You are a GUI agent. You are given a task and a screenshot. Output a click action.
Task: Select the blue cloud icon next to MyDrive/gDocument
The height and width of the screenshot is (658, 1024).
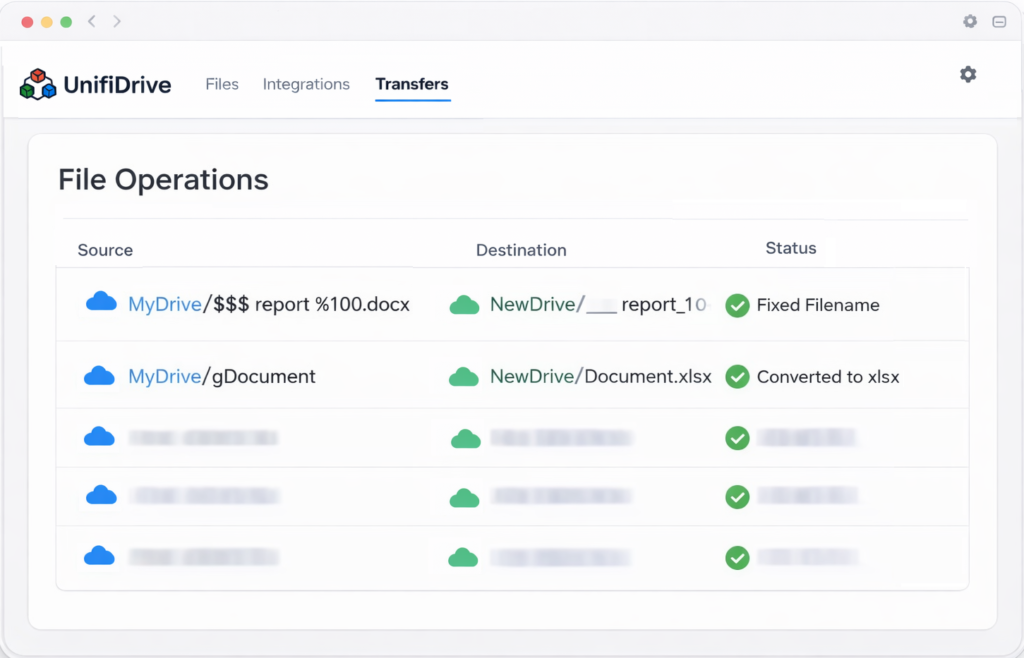tap(99, 376)
